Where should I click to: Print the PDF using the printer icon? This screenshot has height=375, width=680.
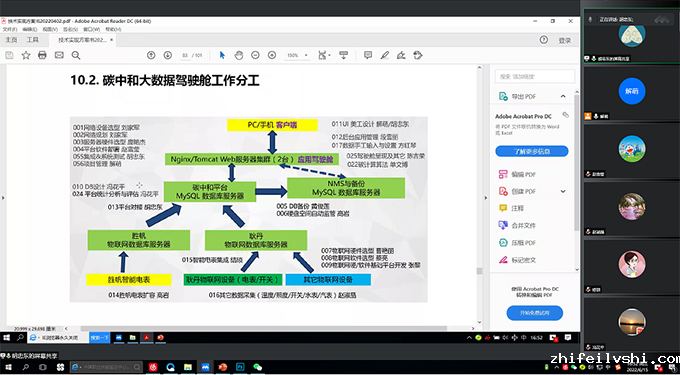pyautogui.click(x=42, y=55)
